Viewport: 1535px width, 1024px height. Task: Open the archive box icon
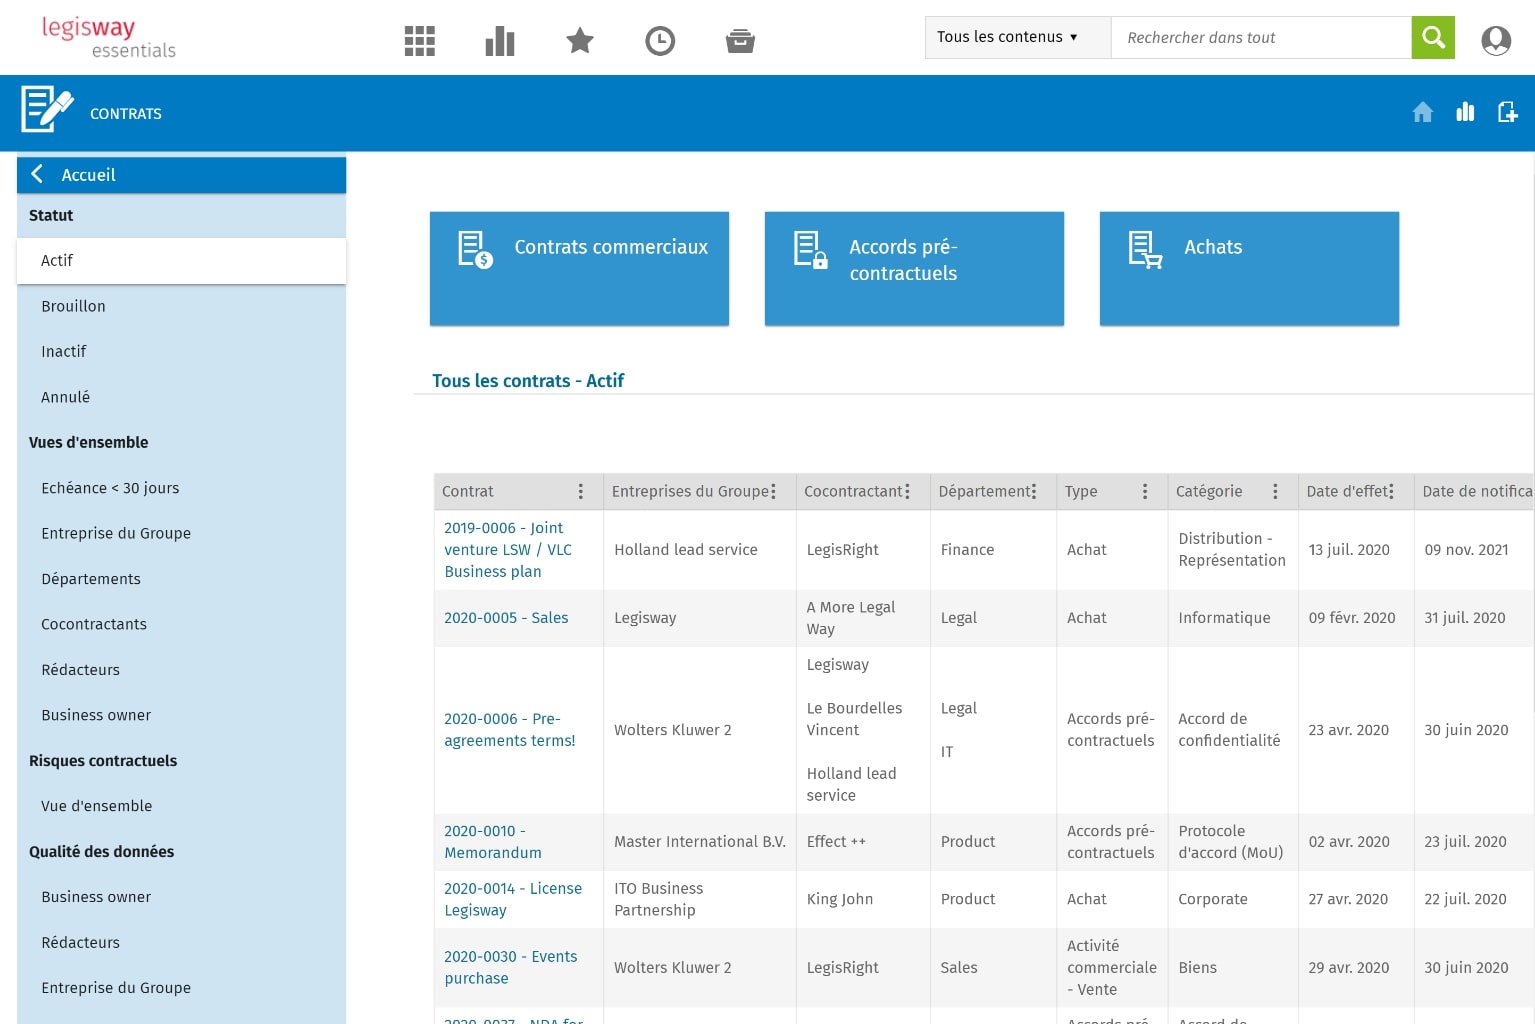click(x=740, y=41)
